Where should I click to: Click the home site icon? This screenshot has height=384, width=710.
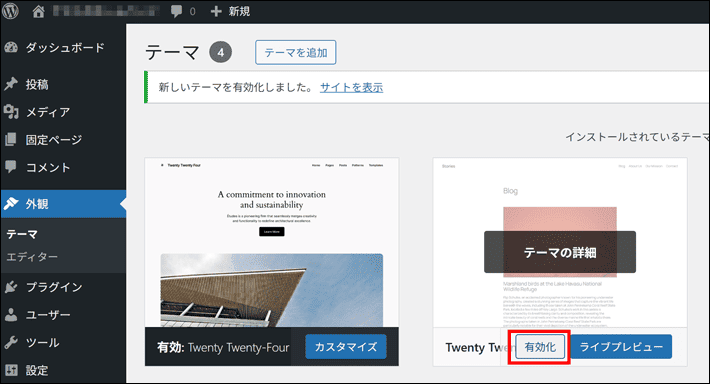click(x=38, y=11)
